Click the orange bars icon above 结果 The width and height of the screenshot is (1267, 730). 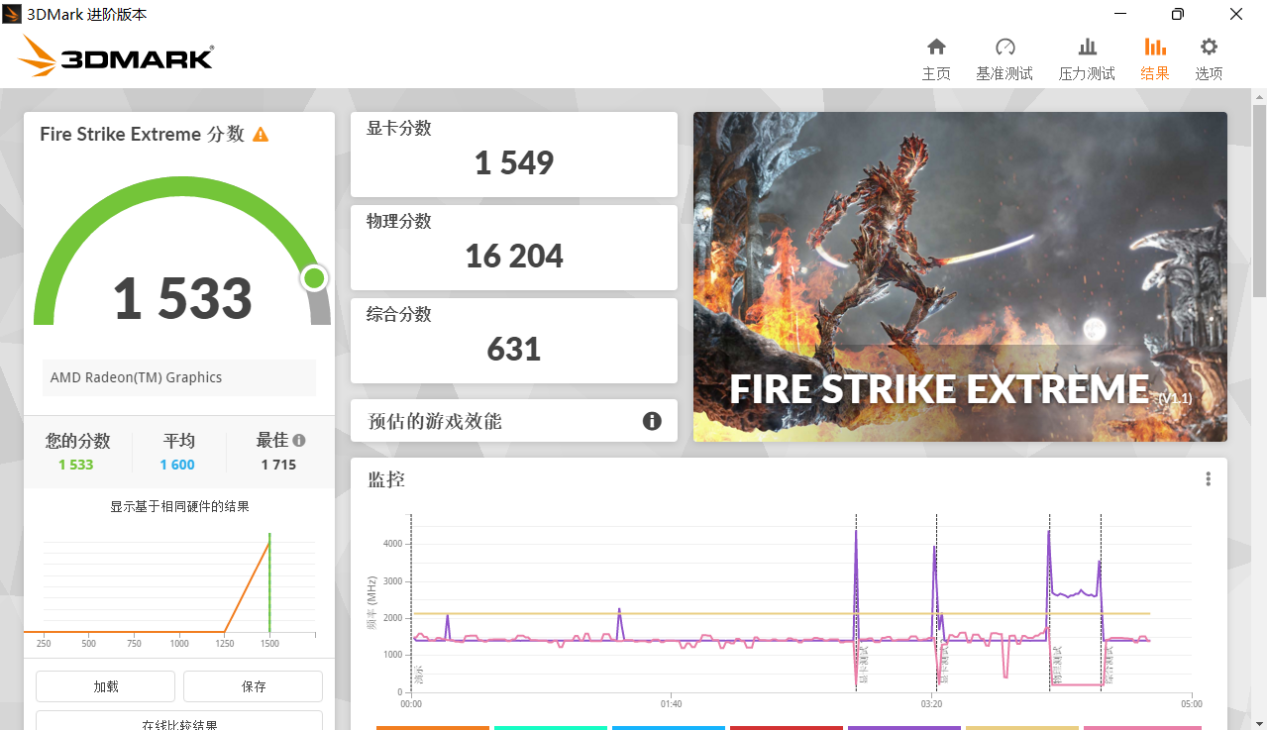coord(1155,47)
